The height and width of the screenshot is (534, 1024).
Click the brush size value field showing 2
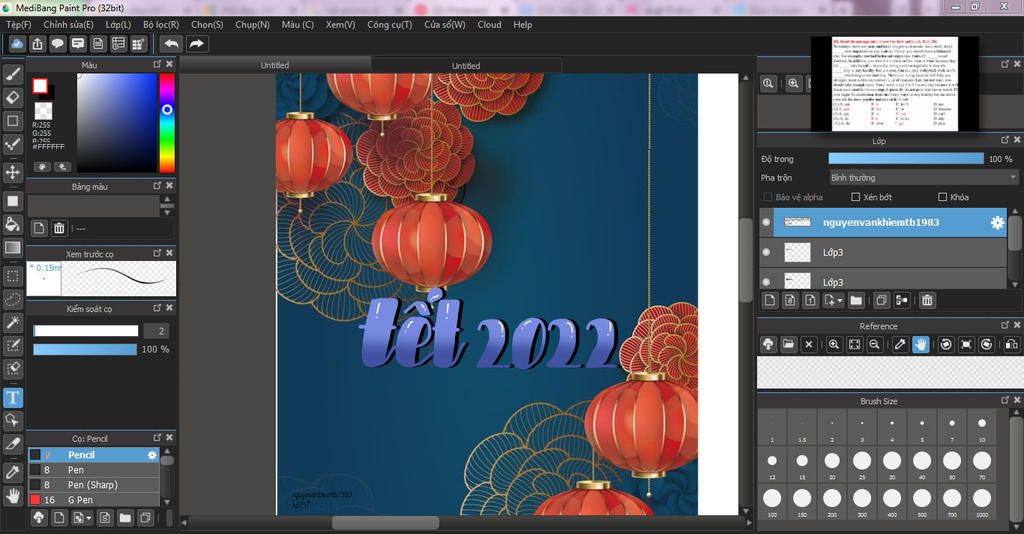(157, 331)
